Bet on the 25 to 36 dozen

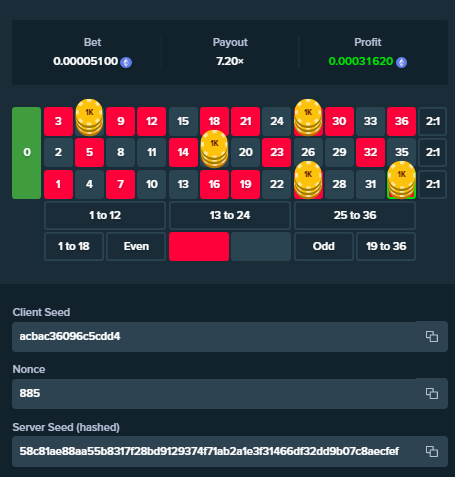[355, 215]
